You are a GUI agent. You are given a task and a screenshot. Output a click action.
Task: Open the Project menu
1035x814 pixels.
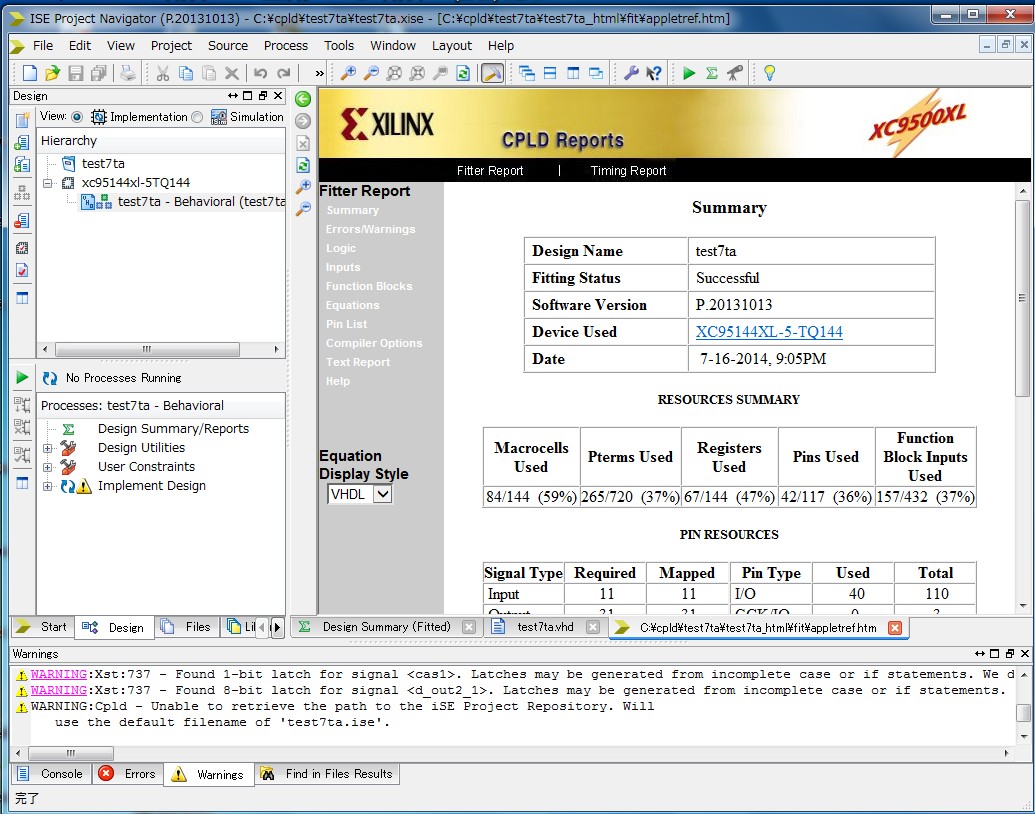(171, 46)
